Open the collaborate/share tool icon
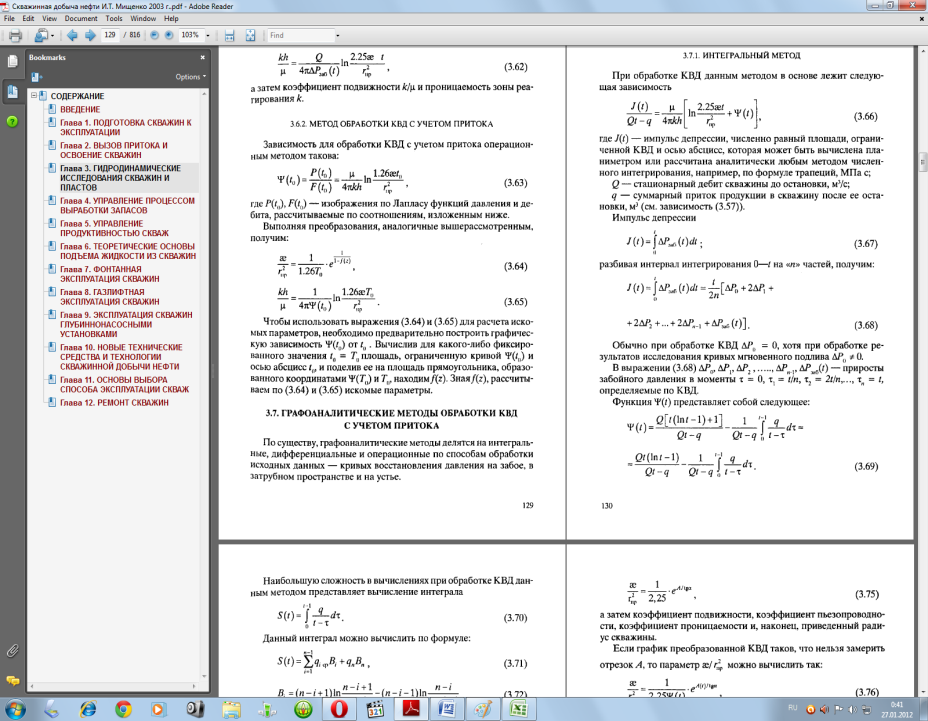Image resolution: width=928 pixels, height=721 pixels. [x=41, y=36]
